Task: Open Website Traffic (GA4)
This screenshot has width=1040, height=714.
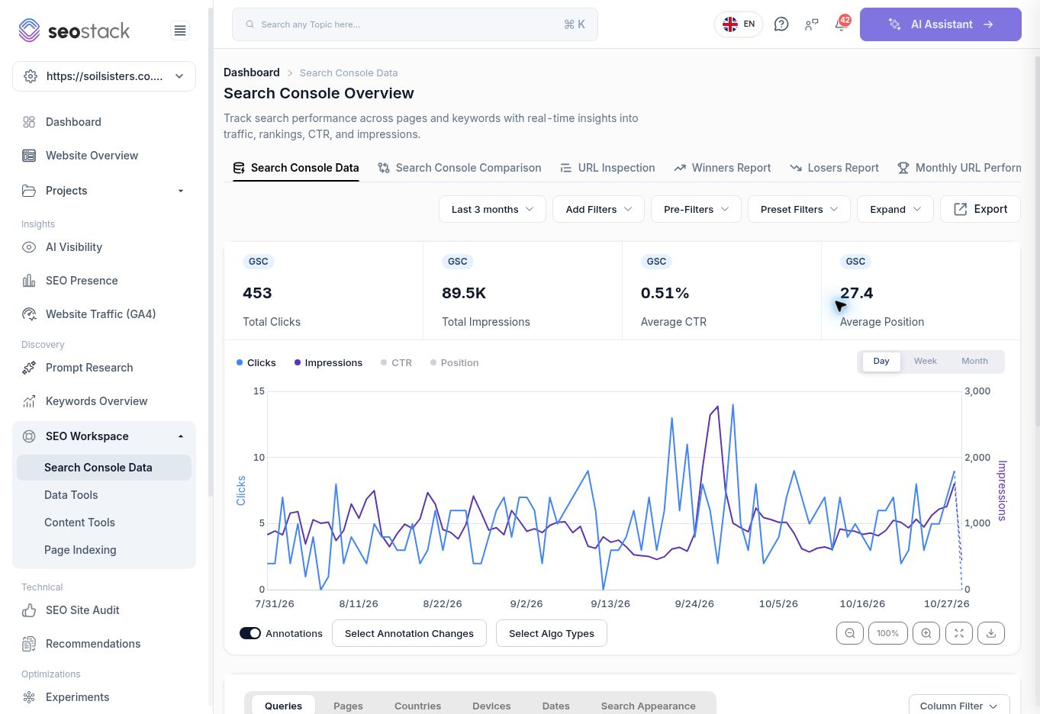Action: (100, 314)
